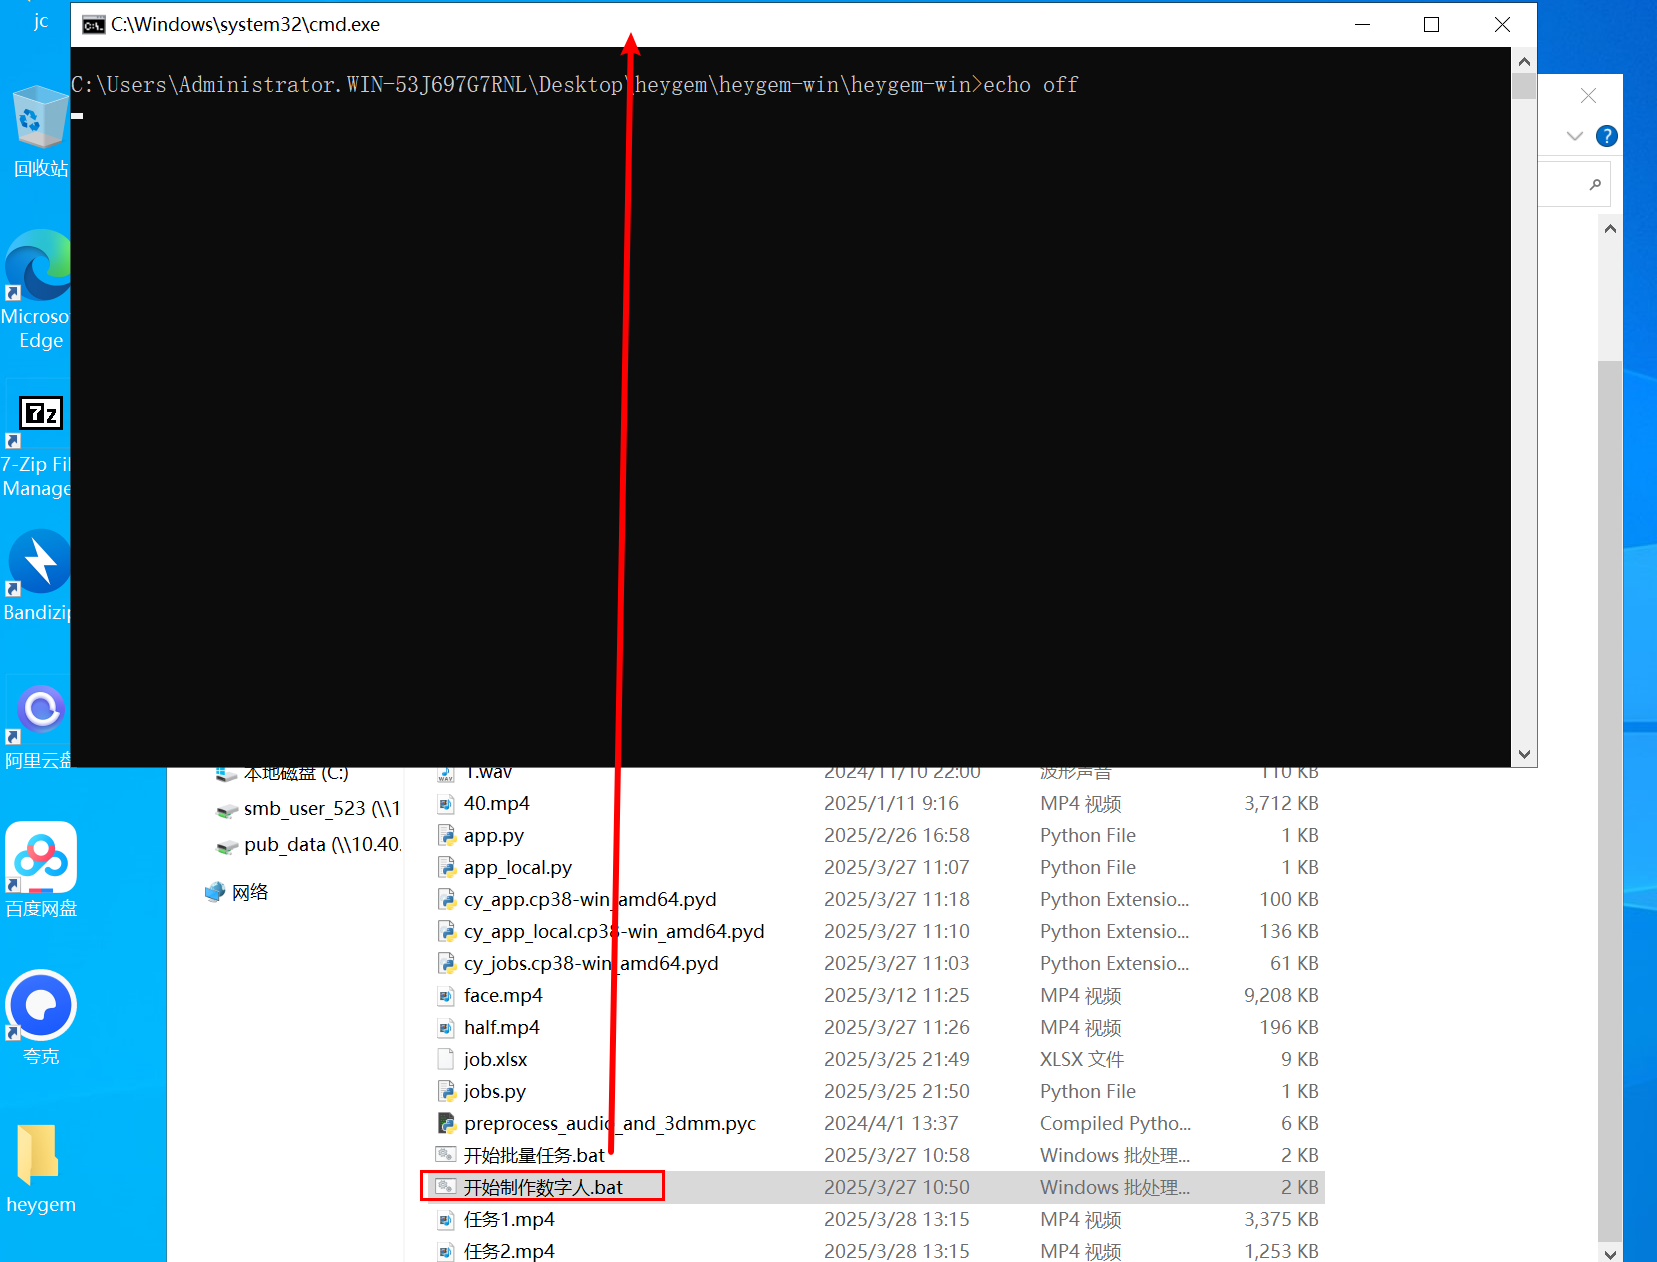The image size is (1657, 1262).
Task: Click Explorer file list scrollbar up arrow
Action: click(1610, 229)
